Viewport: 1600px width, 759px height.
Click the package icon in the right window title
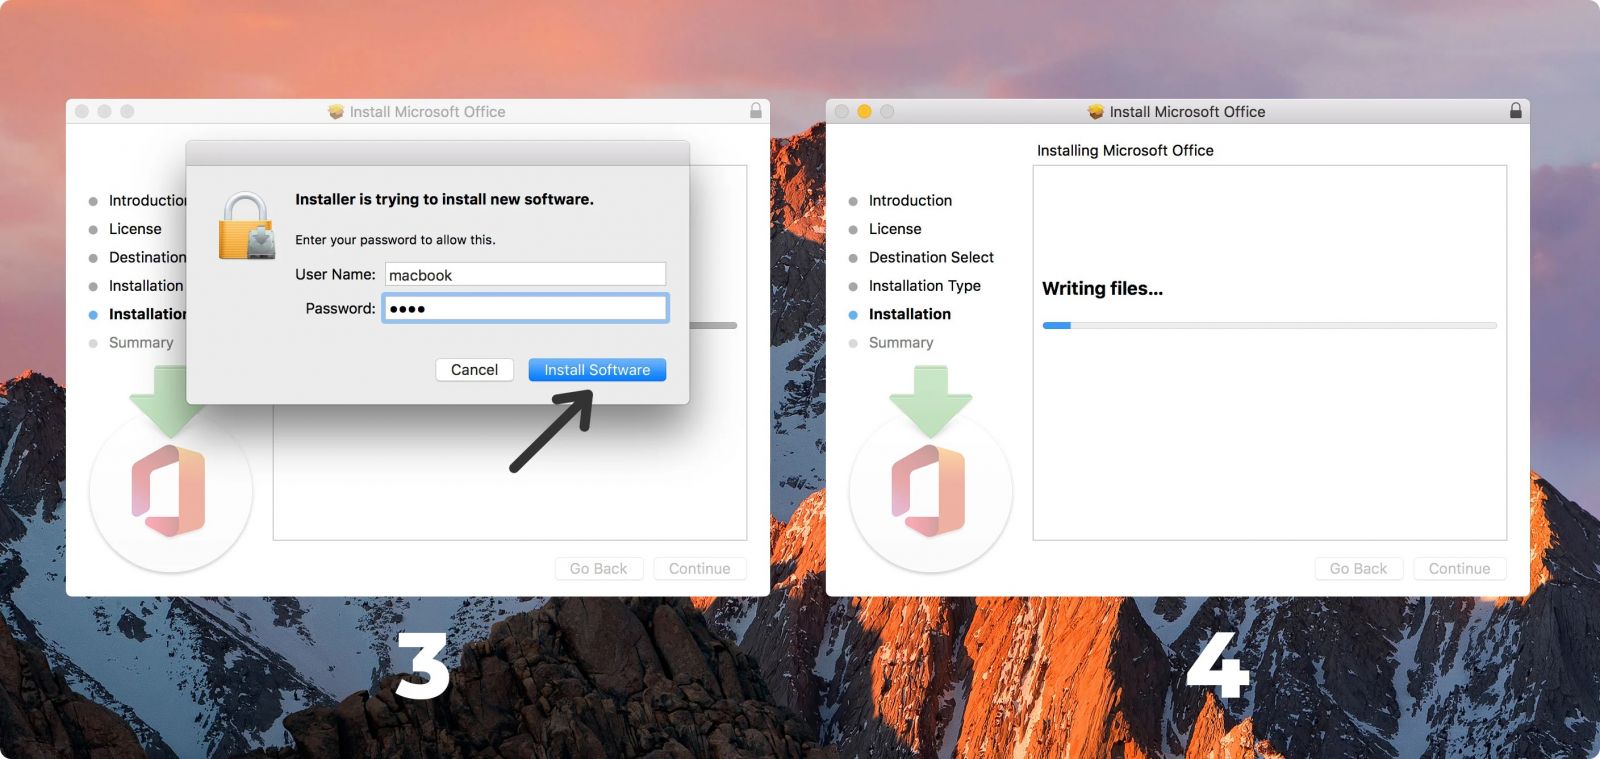(x=1096, y=112)
